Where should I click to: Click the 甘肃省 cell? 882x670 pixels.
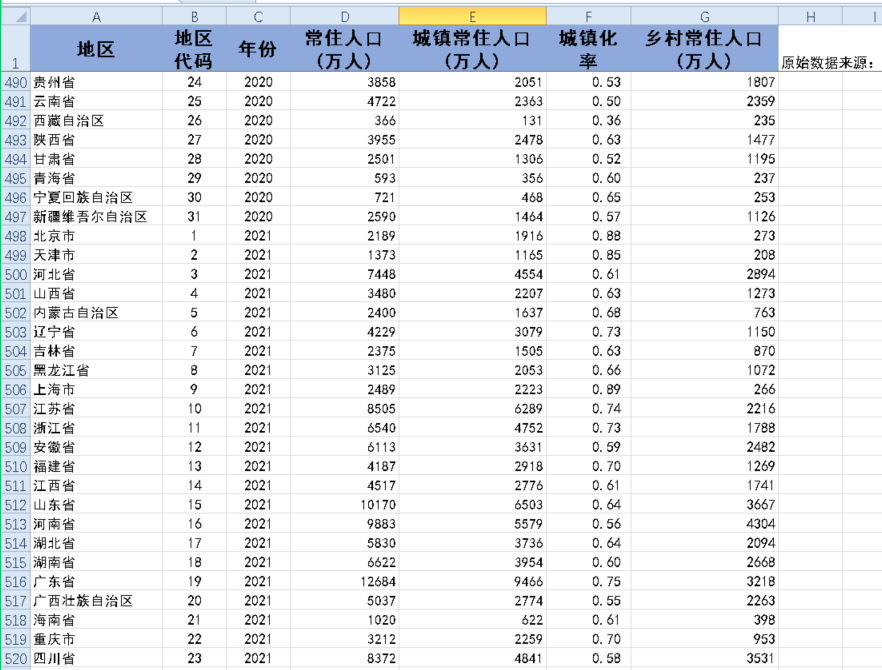pyautogui.click(x=96, y=159)
